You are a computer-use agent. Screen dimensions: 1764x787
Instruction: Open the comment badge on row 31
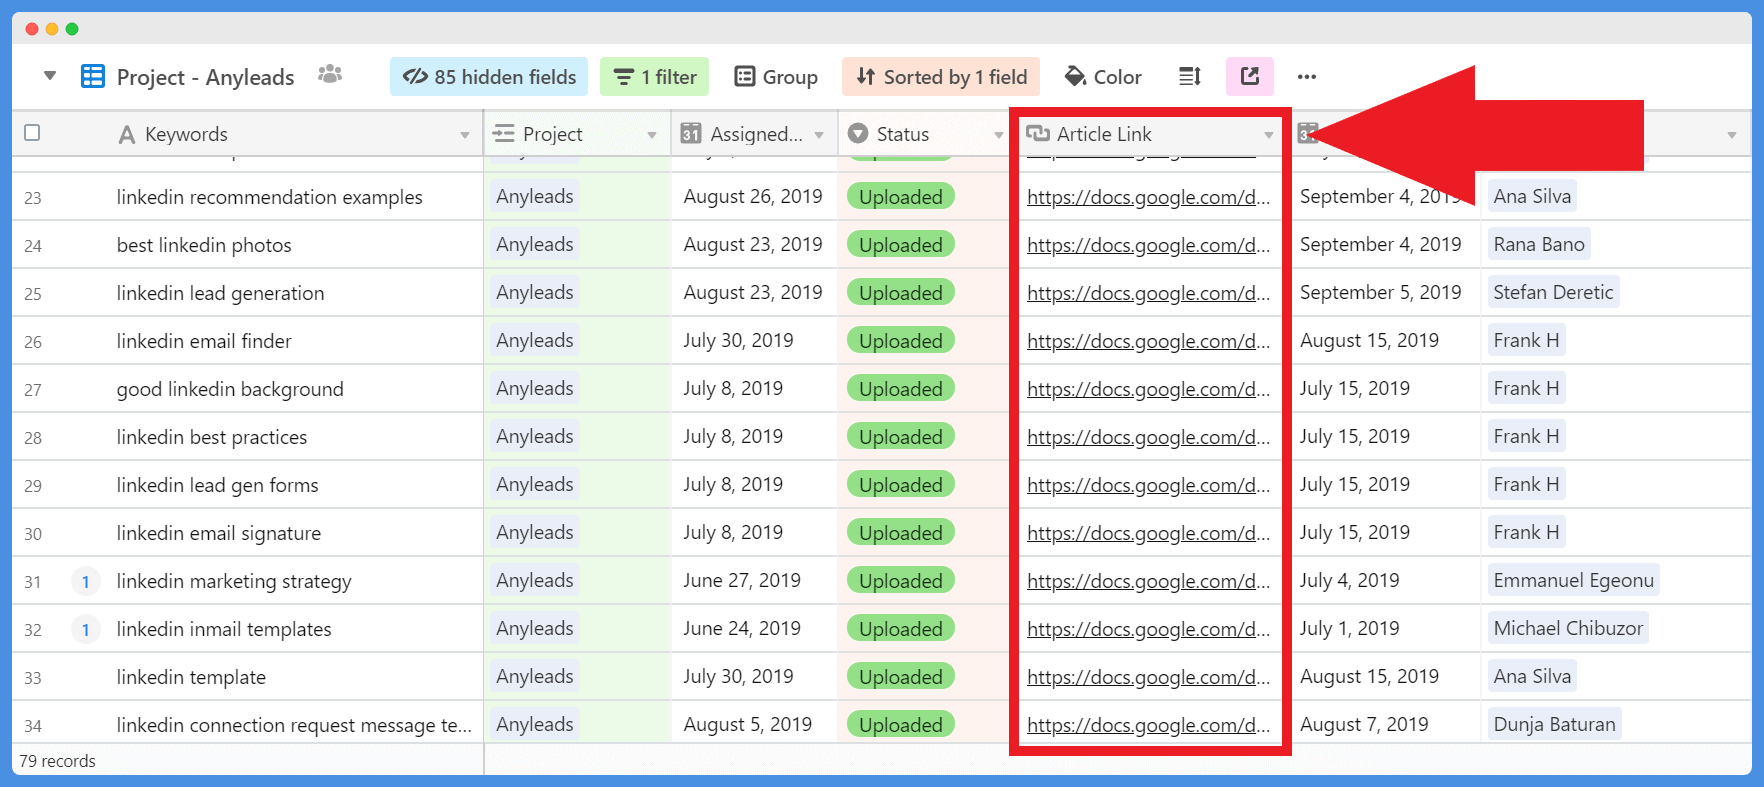pos(86,581)
